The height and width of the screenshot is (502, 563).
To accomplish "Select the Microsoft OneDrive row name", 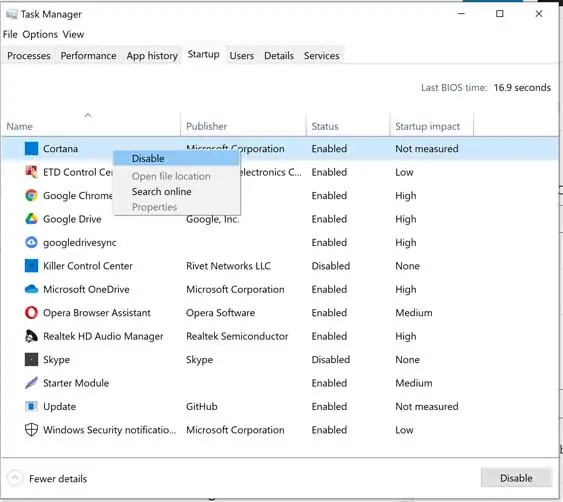I will (86, 289).
